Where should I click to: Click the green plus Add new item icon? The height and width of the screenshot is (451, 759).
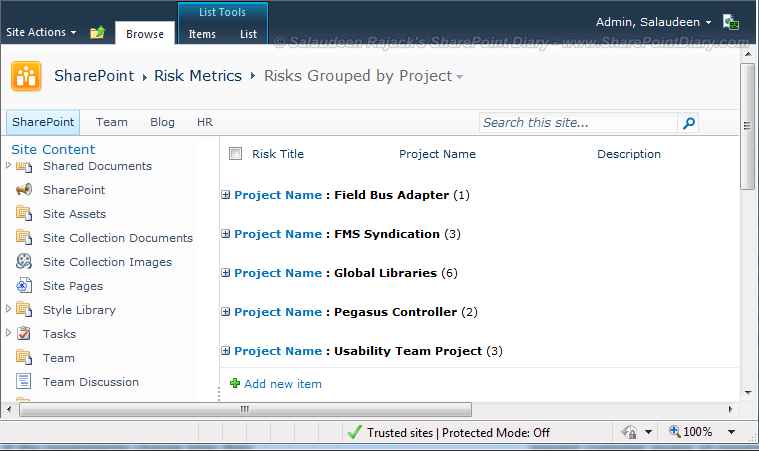(x=235, y=383)
